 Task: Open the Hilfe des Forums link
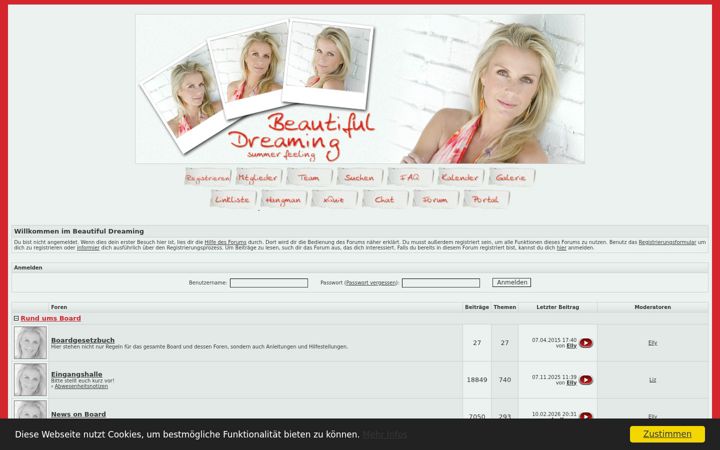pyautogui.click(x=225, y=242)
